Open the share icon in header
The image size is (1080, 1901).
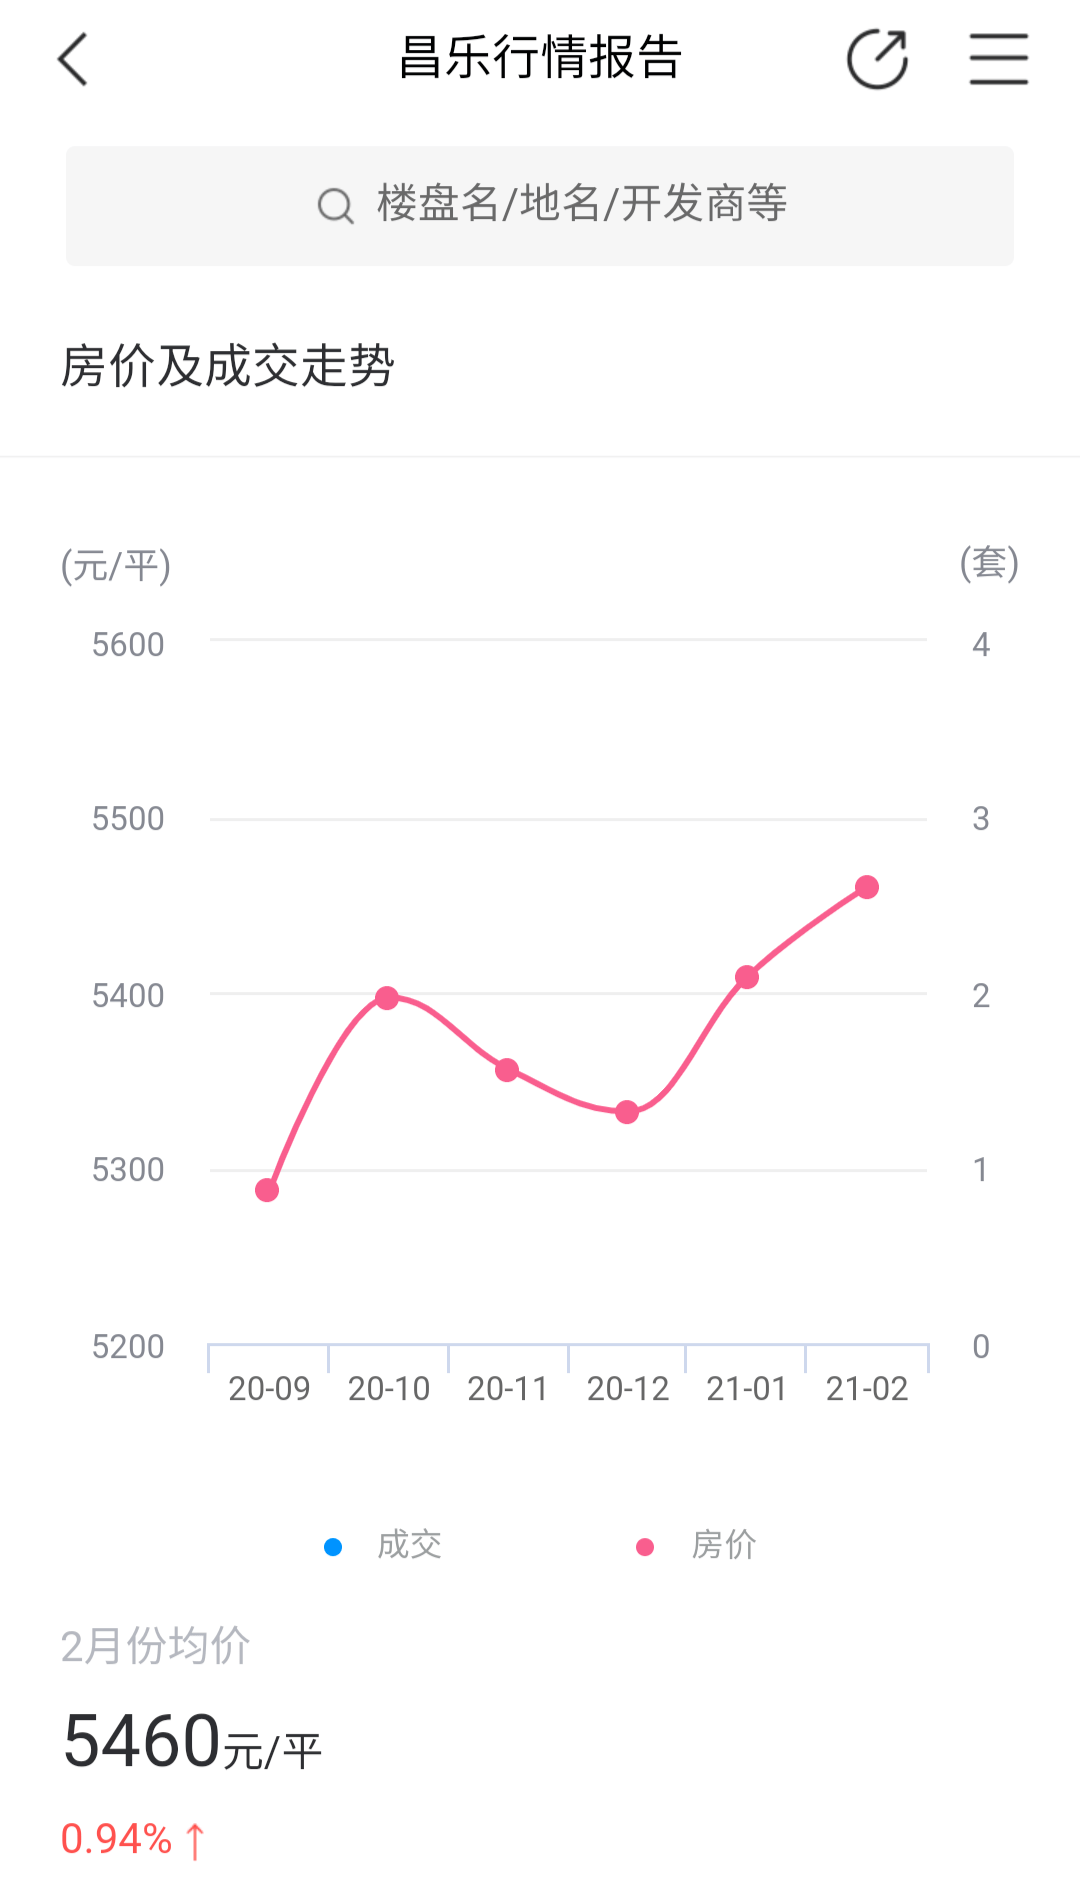coord(877,59)
